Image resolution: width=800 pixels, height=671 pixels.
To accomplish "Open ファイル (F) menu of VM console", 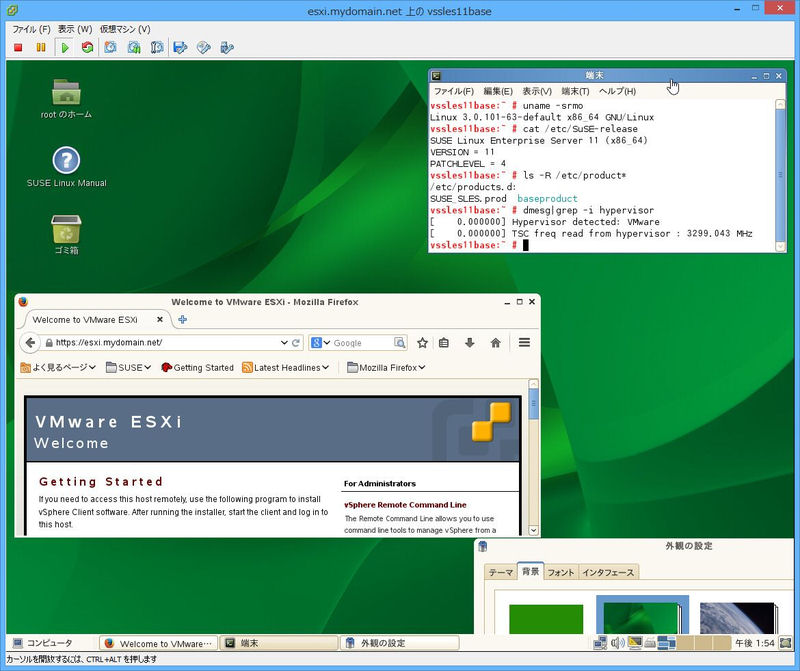I will (x=31, y=29).
